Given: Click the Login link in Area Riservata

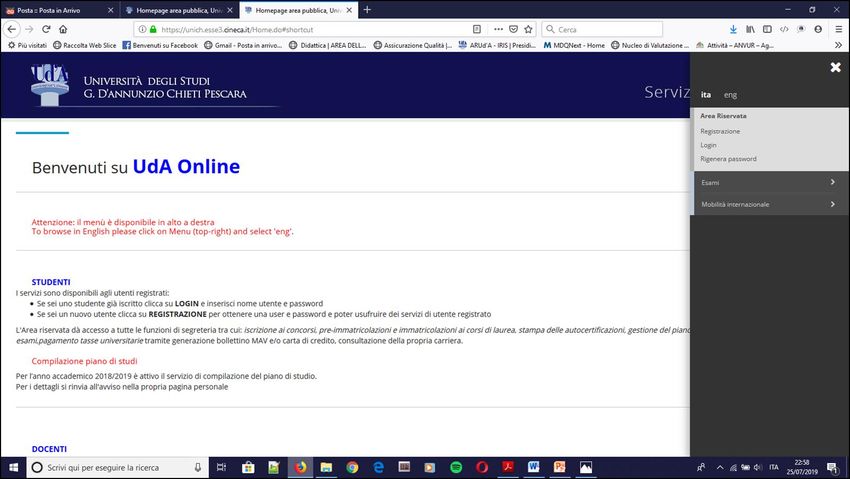Looking at the screenshot, I should pyautogui.click(x=708, y=145).
